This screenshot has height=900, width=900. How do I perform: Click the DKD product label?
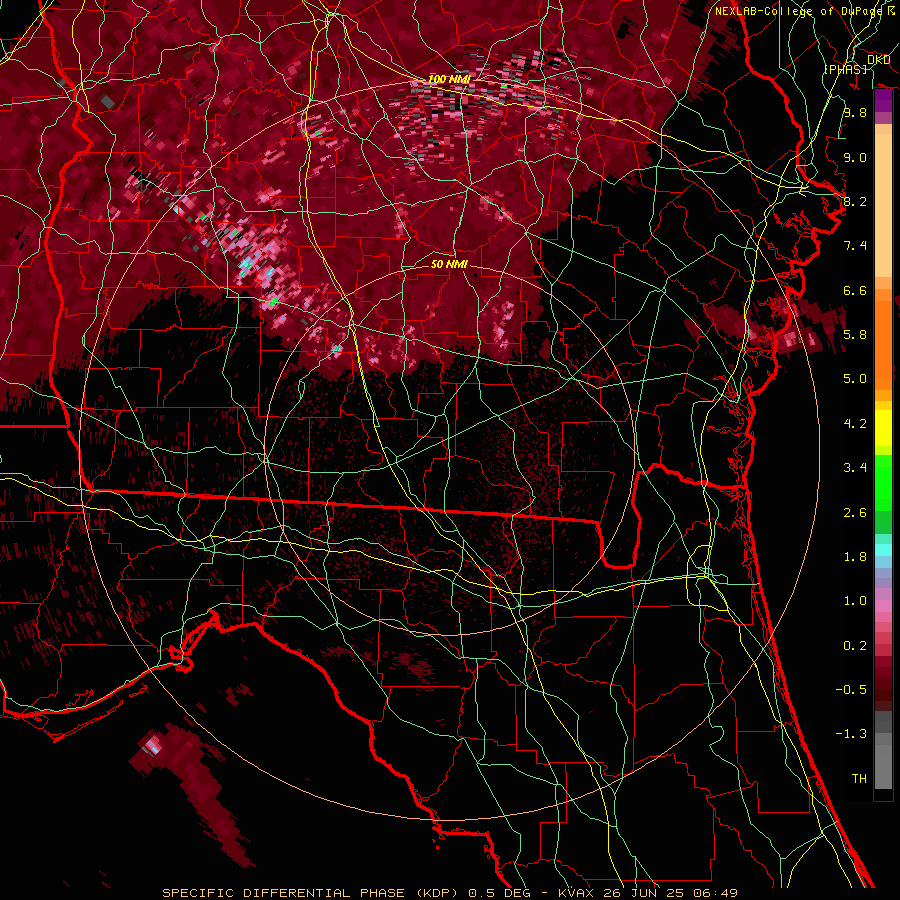tap(878, 59)
